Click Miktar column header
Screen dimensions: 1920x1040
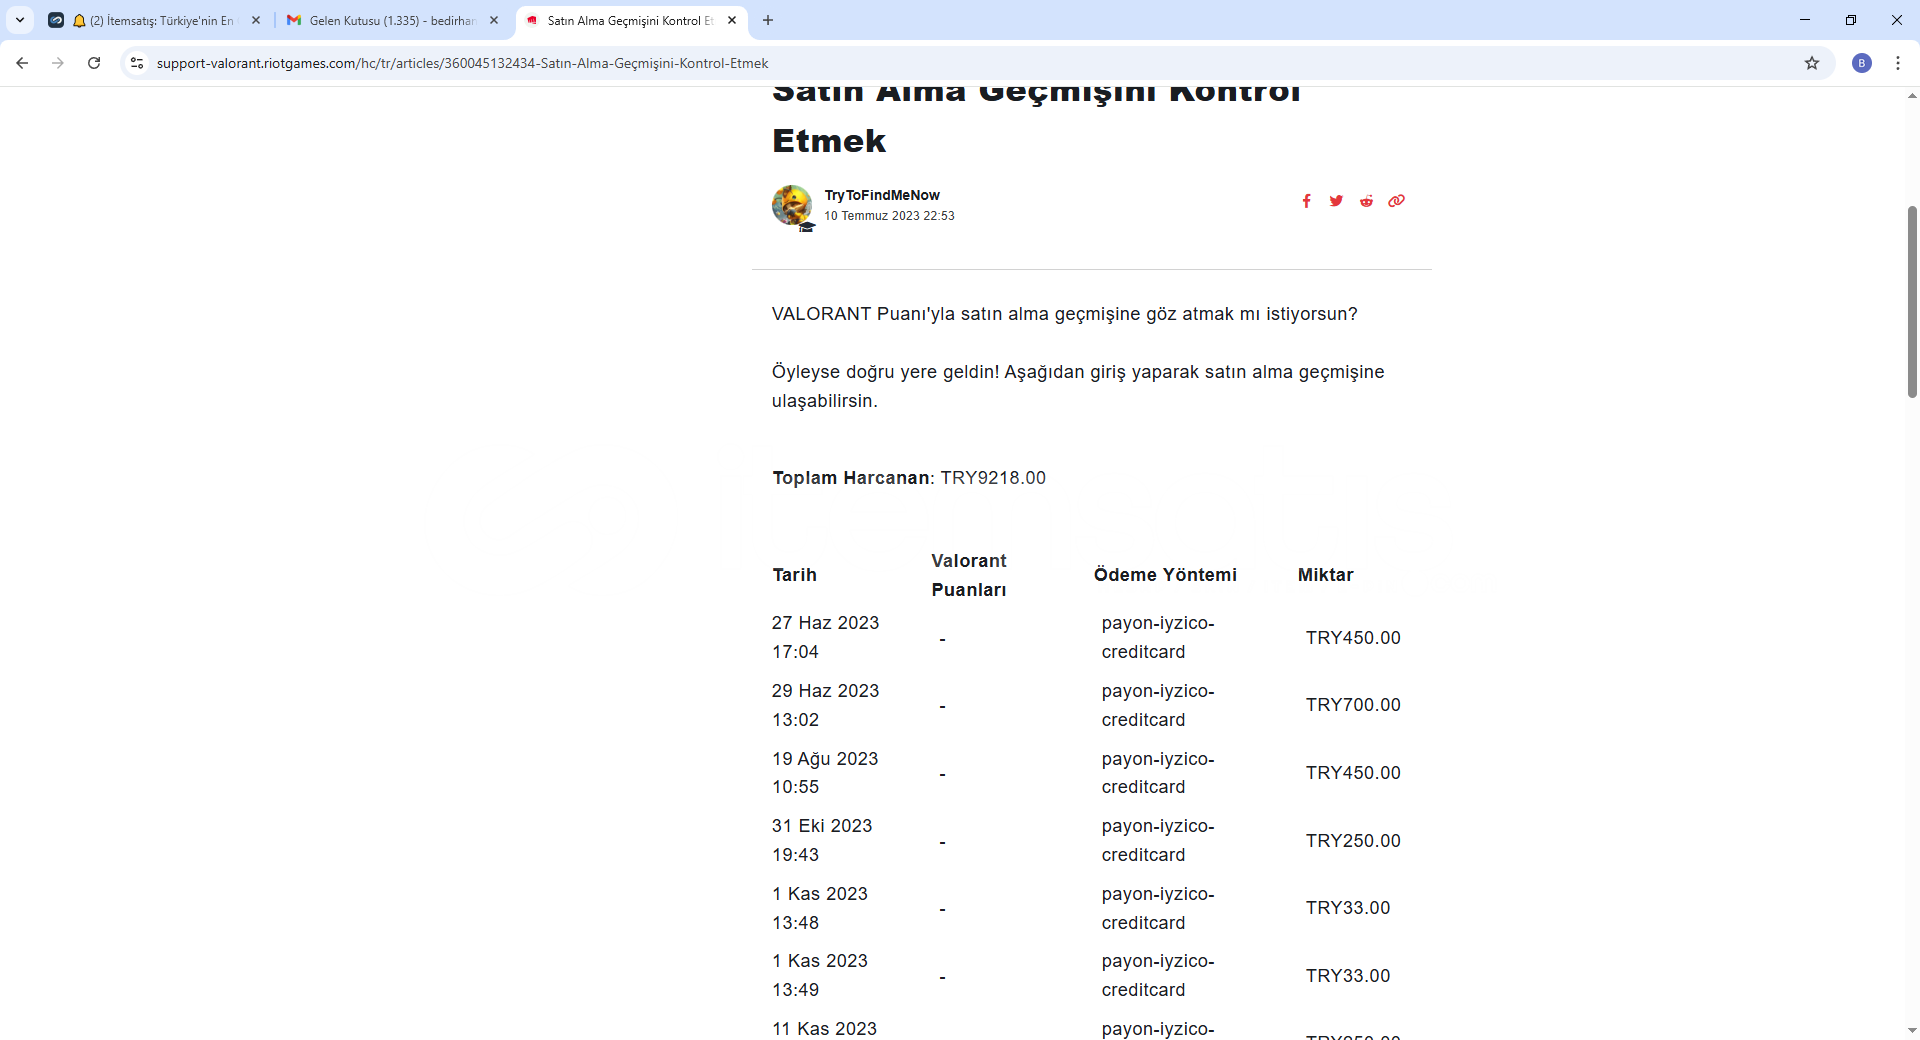1325,575
